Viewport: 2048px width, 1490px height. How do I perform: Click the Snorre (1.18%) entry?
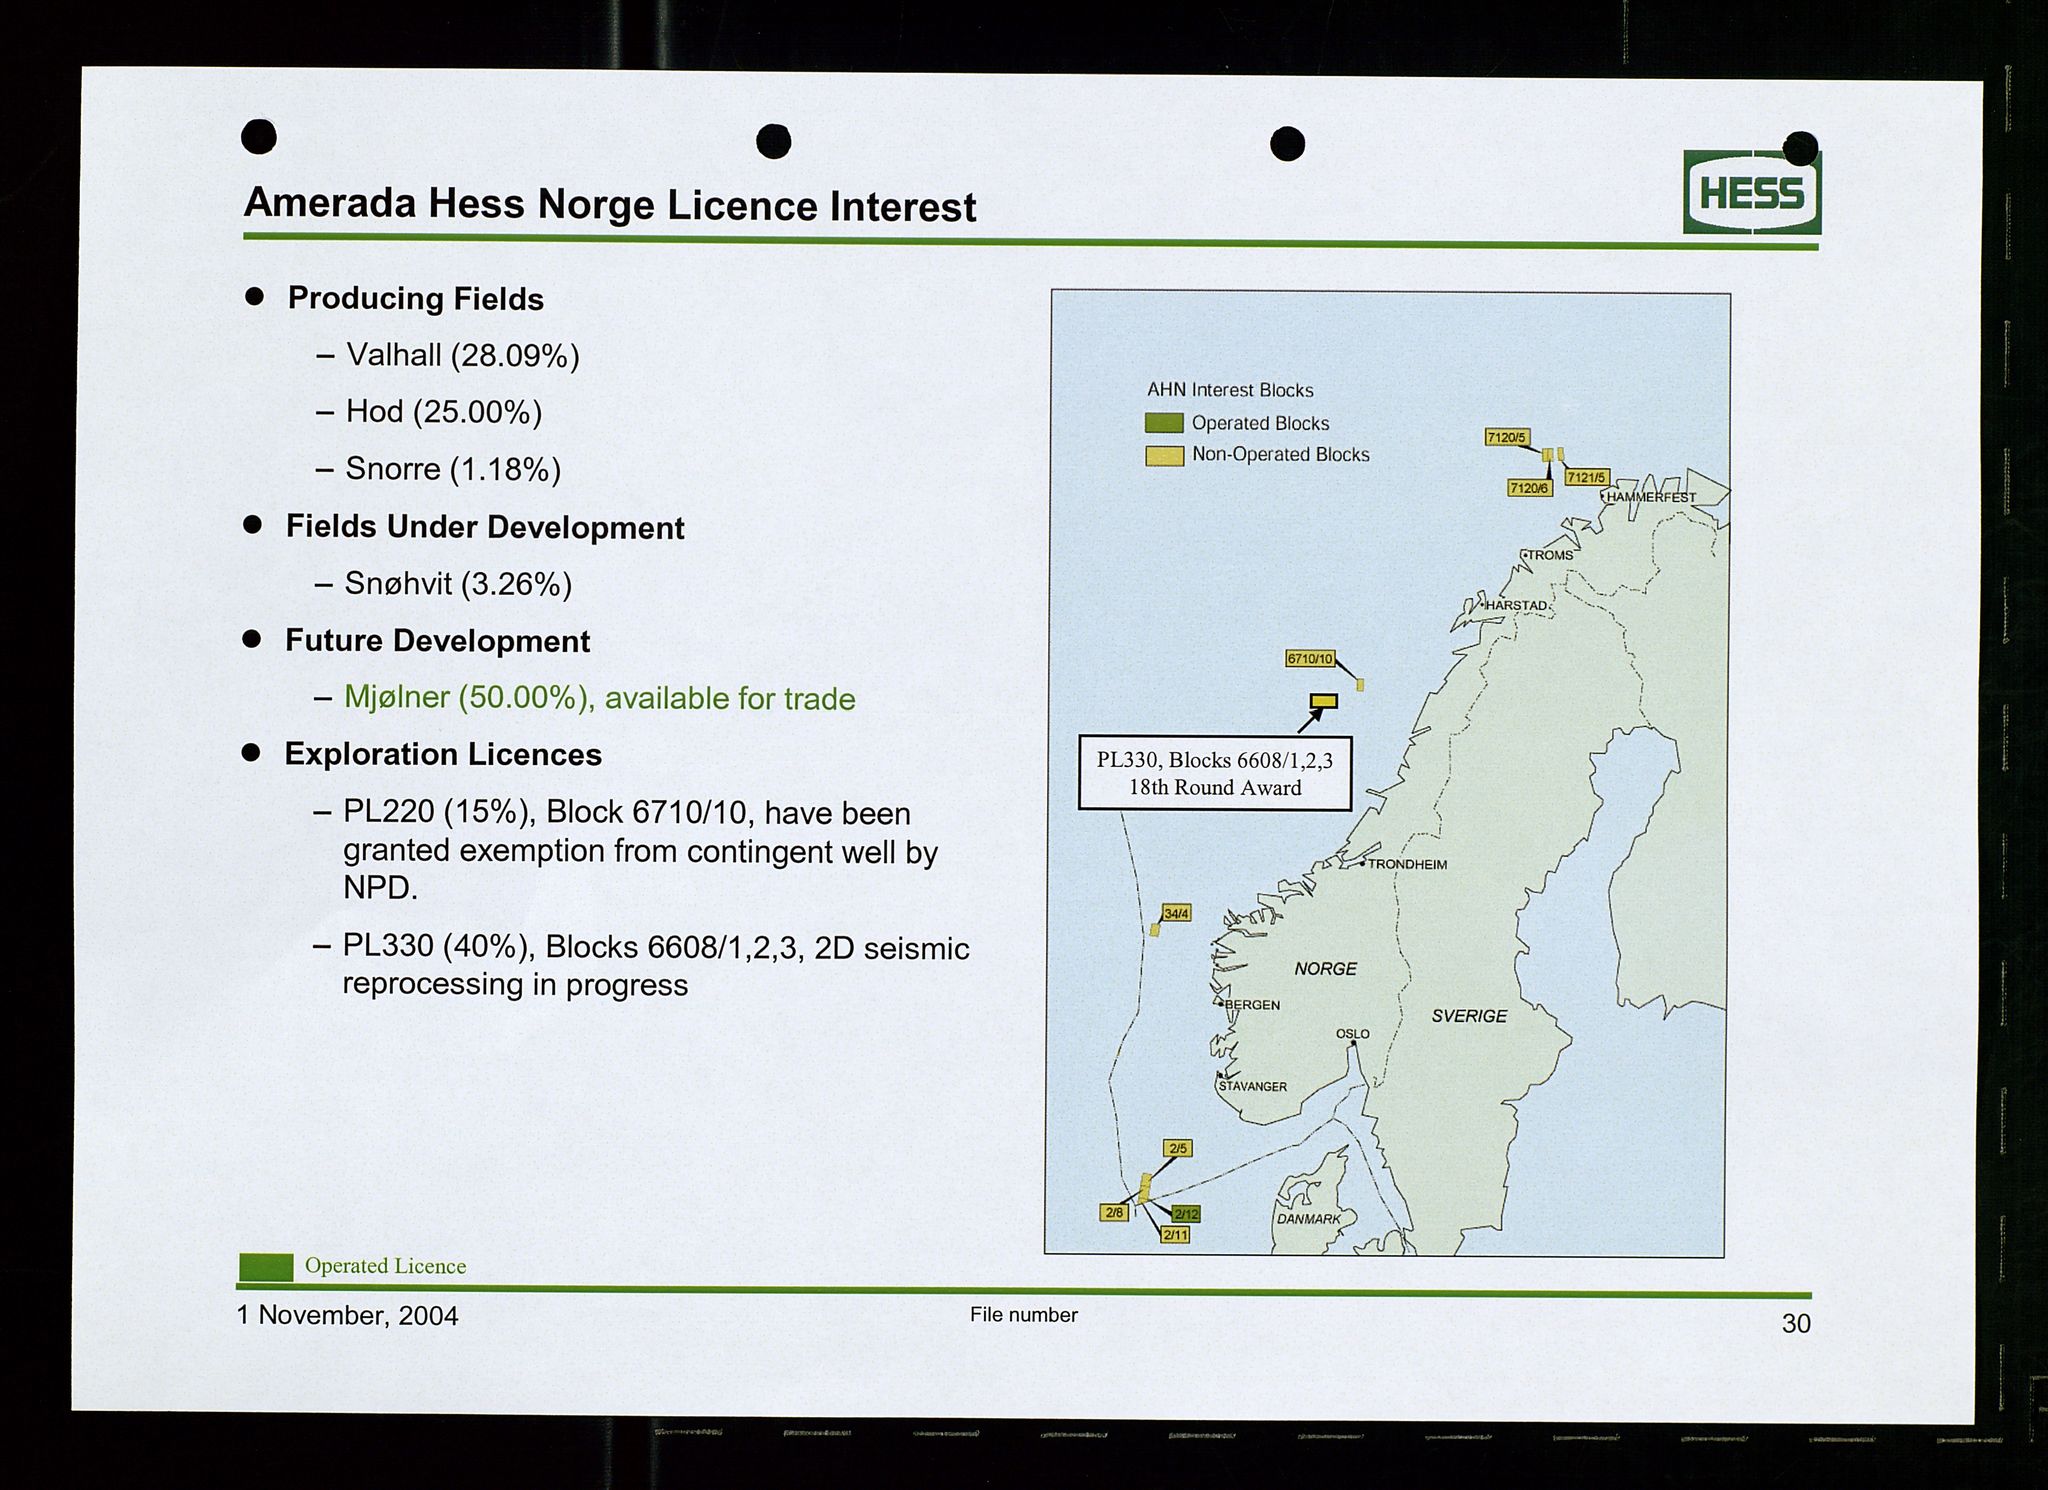click(x=452, y=468)
